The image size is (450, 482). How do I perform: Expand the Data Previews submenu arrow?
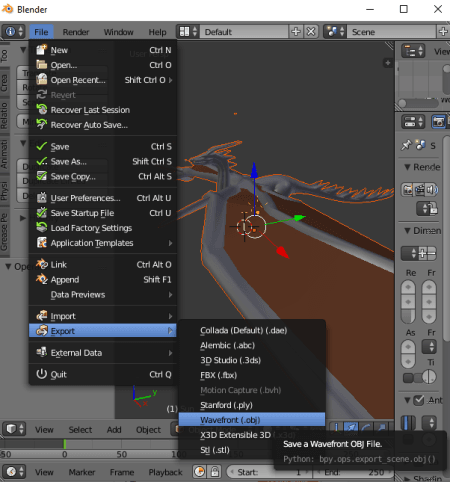[x=170, y=295]
